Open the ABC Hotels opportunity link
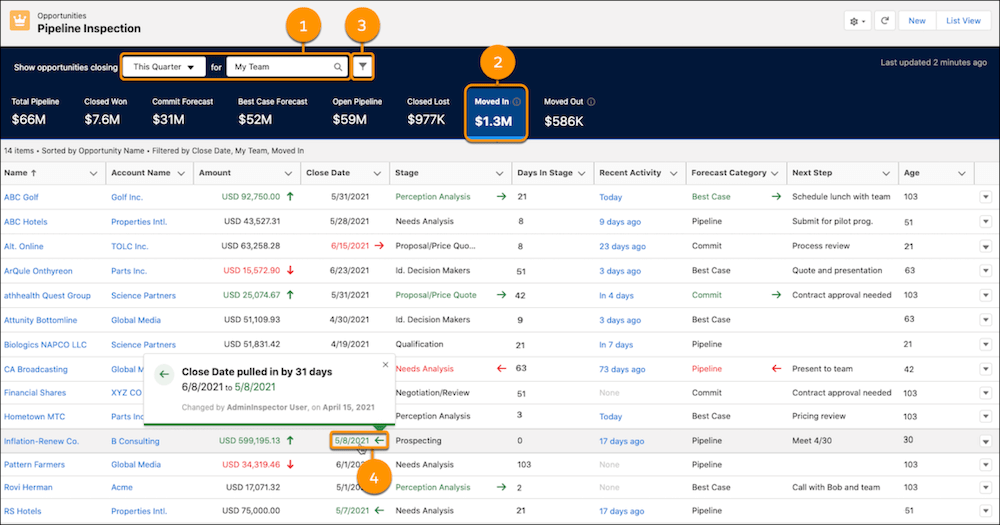This screenshot has height=525, width=1000. (x=26, y=221)
